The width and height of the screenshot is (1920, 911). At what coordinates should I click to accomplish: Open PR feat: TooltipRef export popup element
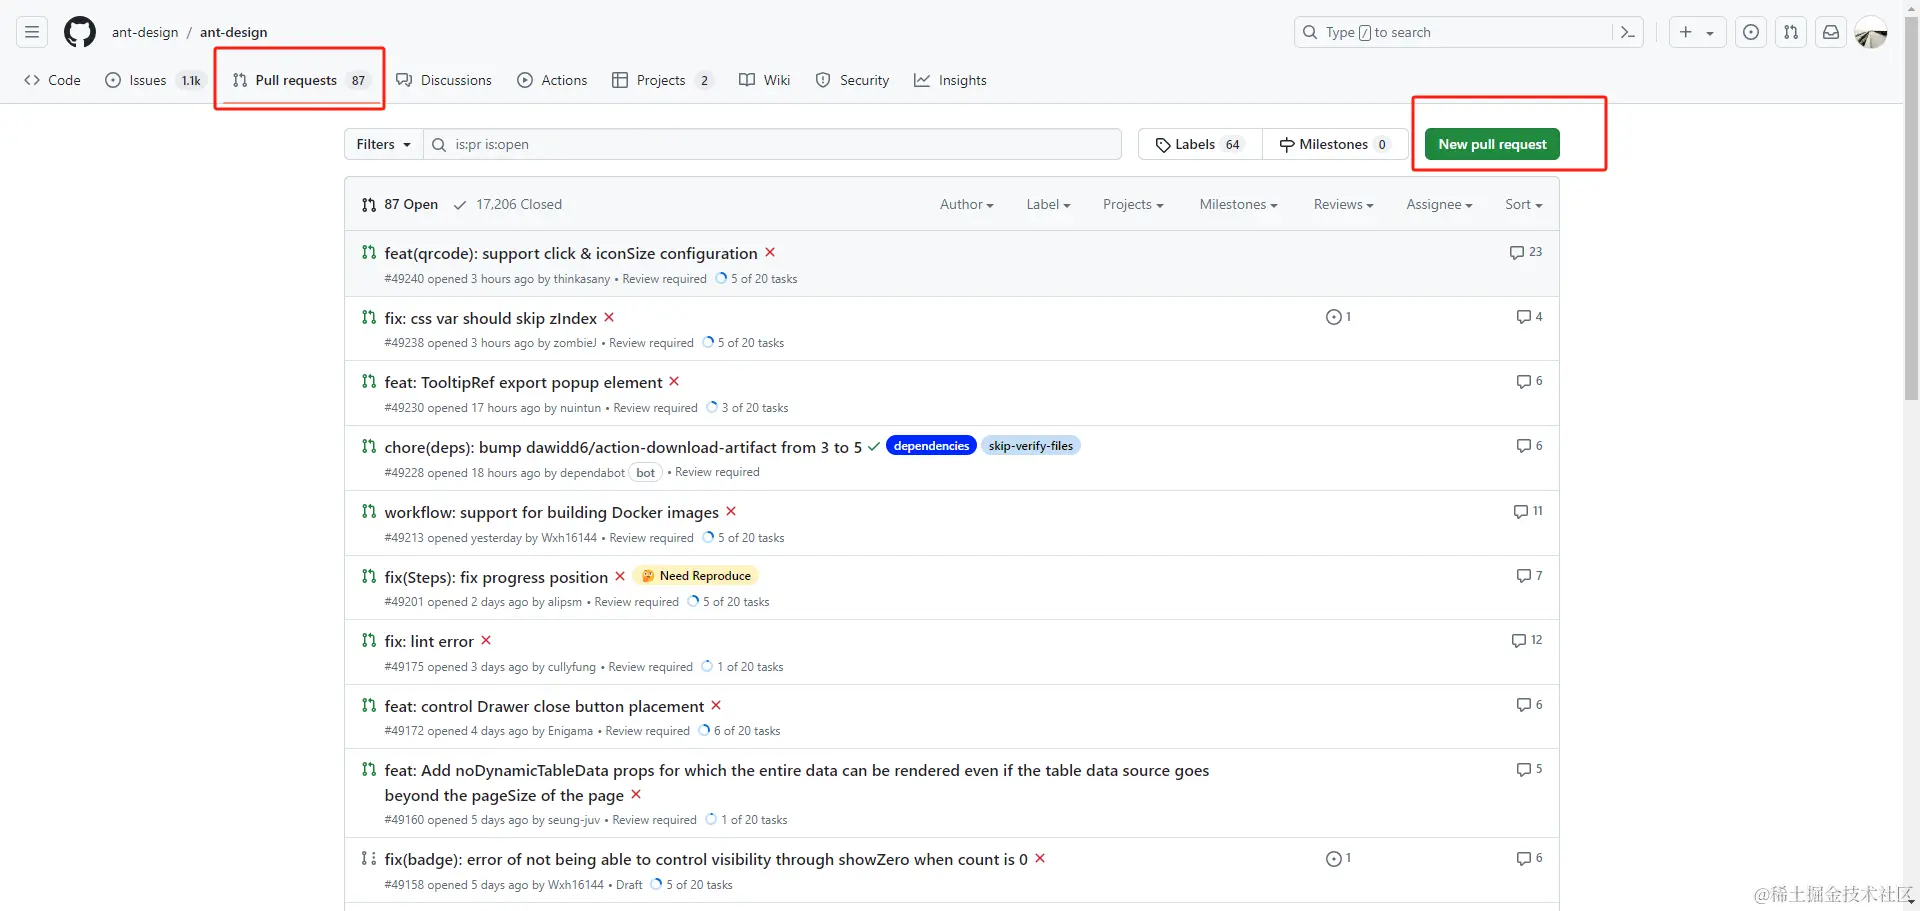point(523,382)
